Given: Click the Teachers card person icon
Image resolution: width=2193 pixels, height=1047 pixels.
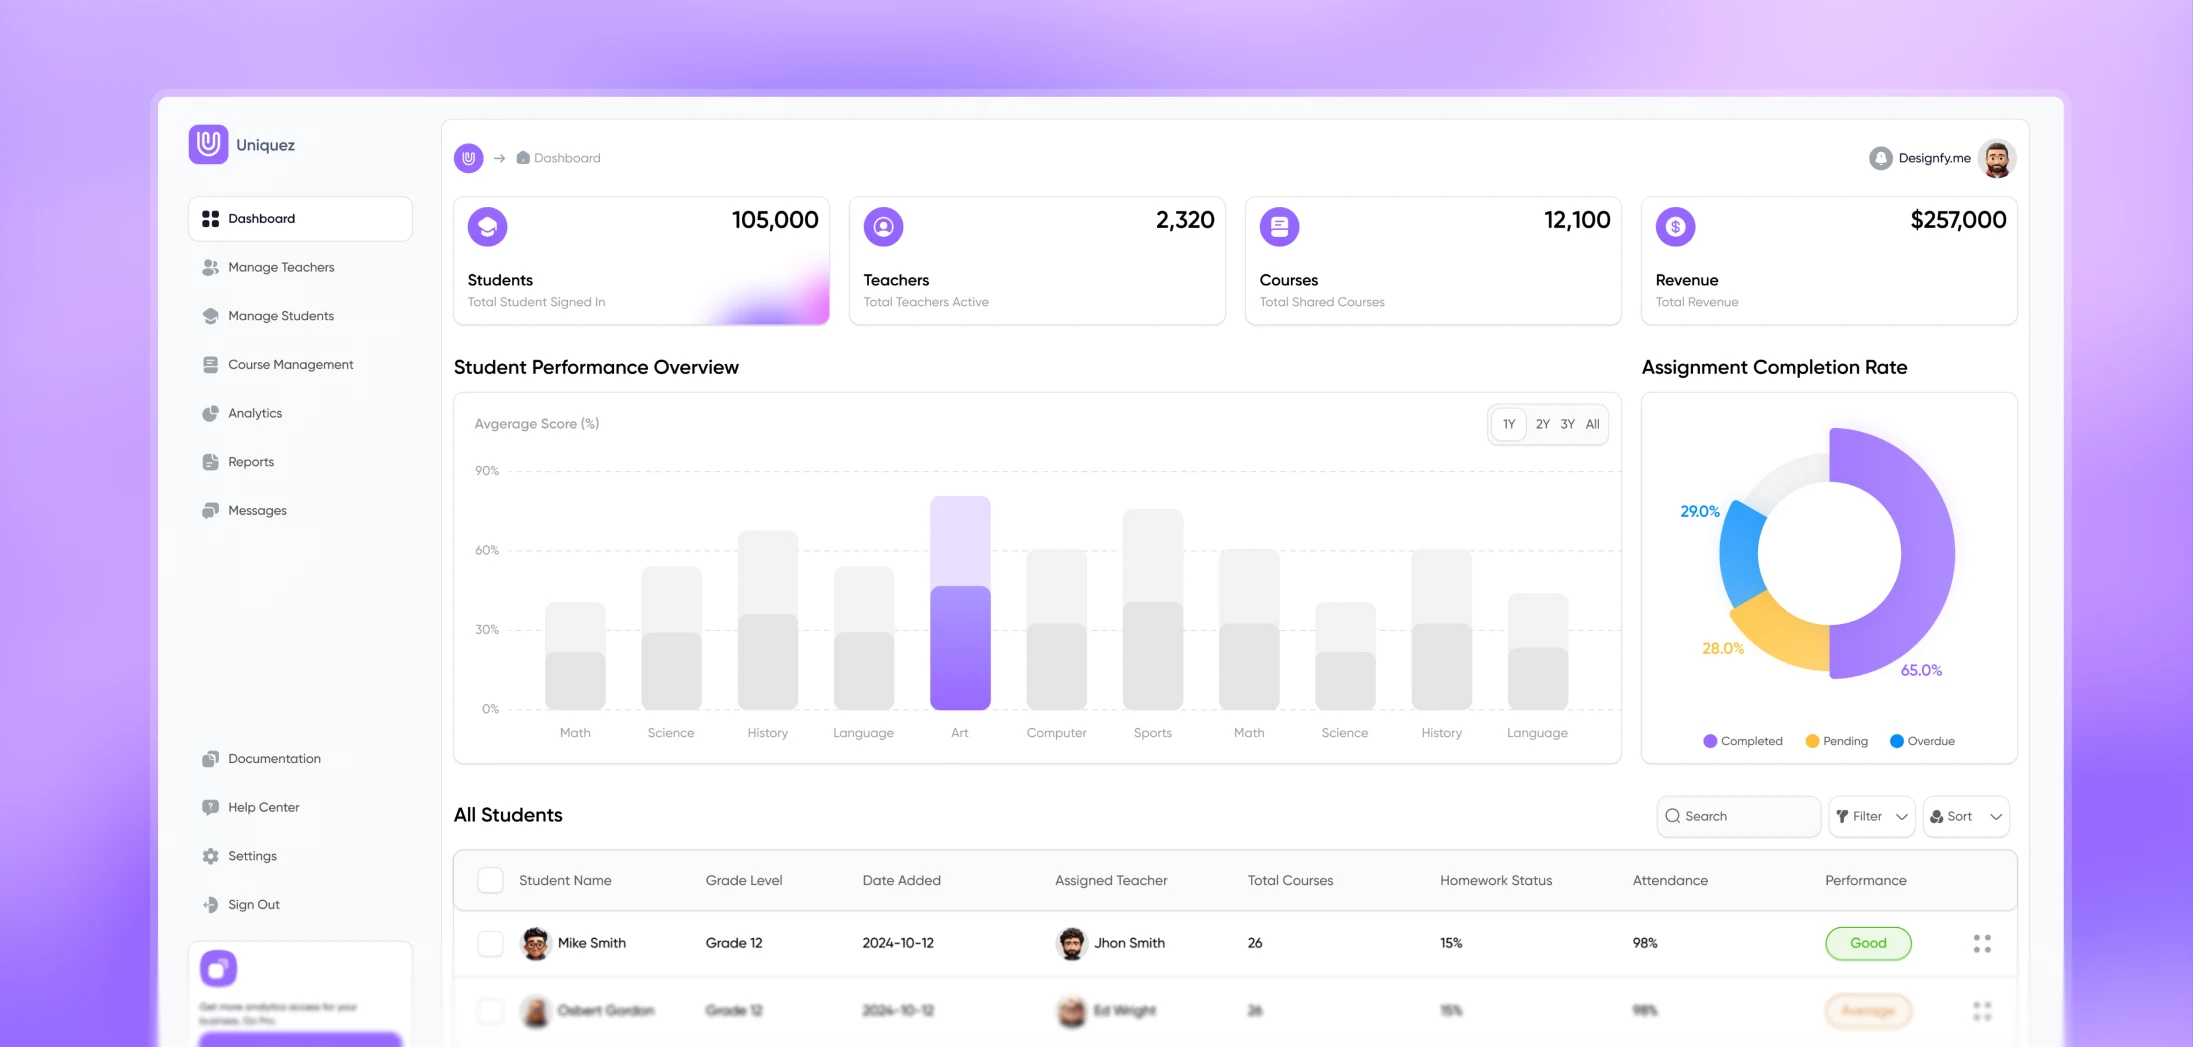Looking at the screenshot, I should coord(883,227).
